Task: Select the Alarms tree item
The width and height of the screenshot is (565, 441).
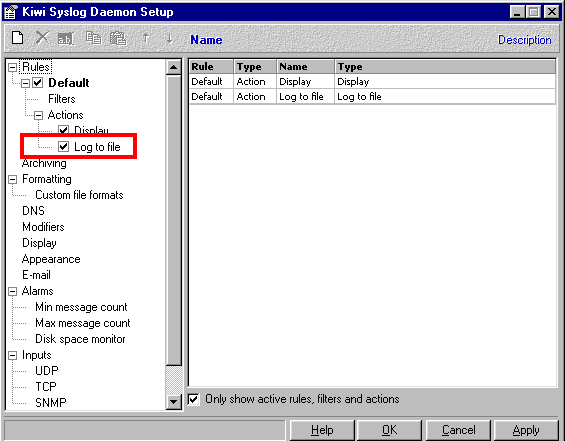Action: 37,291
